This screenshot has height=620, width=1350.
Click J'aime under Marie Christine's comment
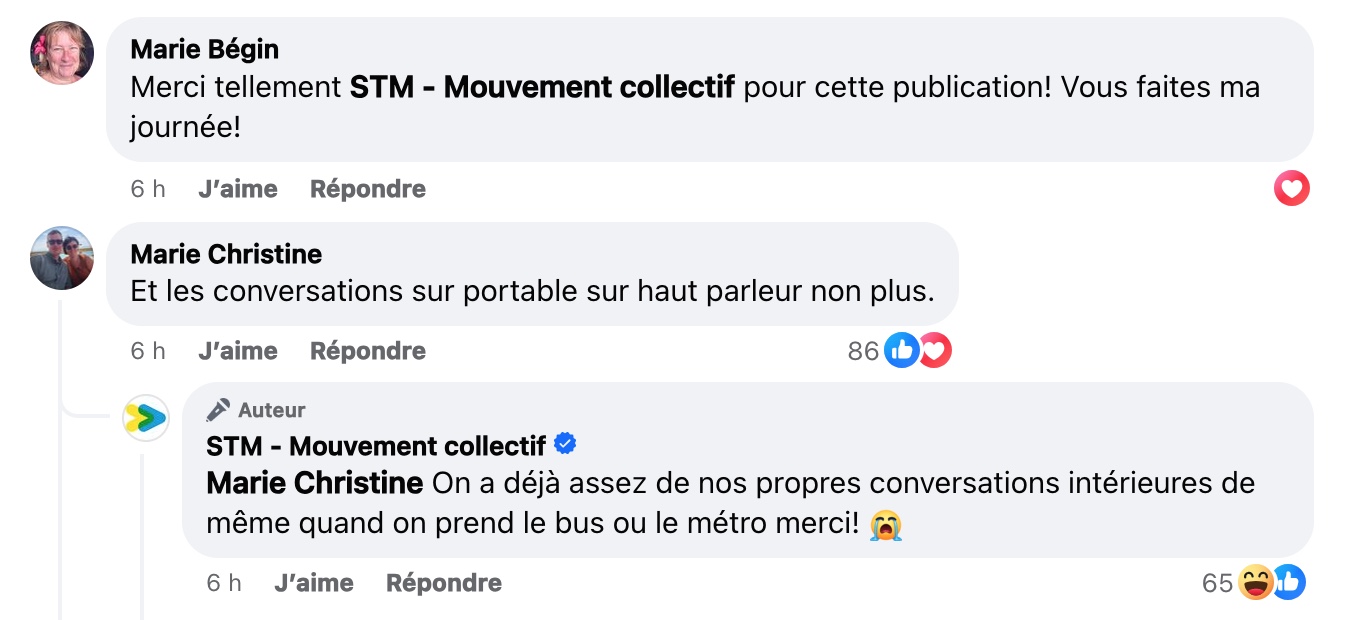coord(238,351)
